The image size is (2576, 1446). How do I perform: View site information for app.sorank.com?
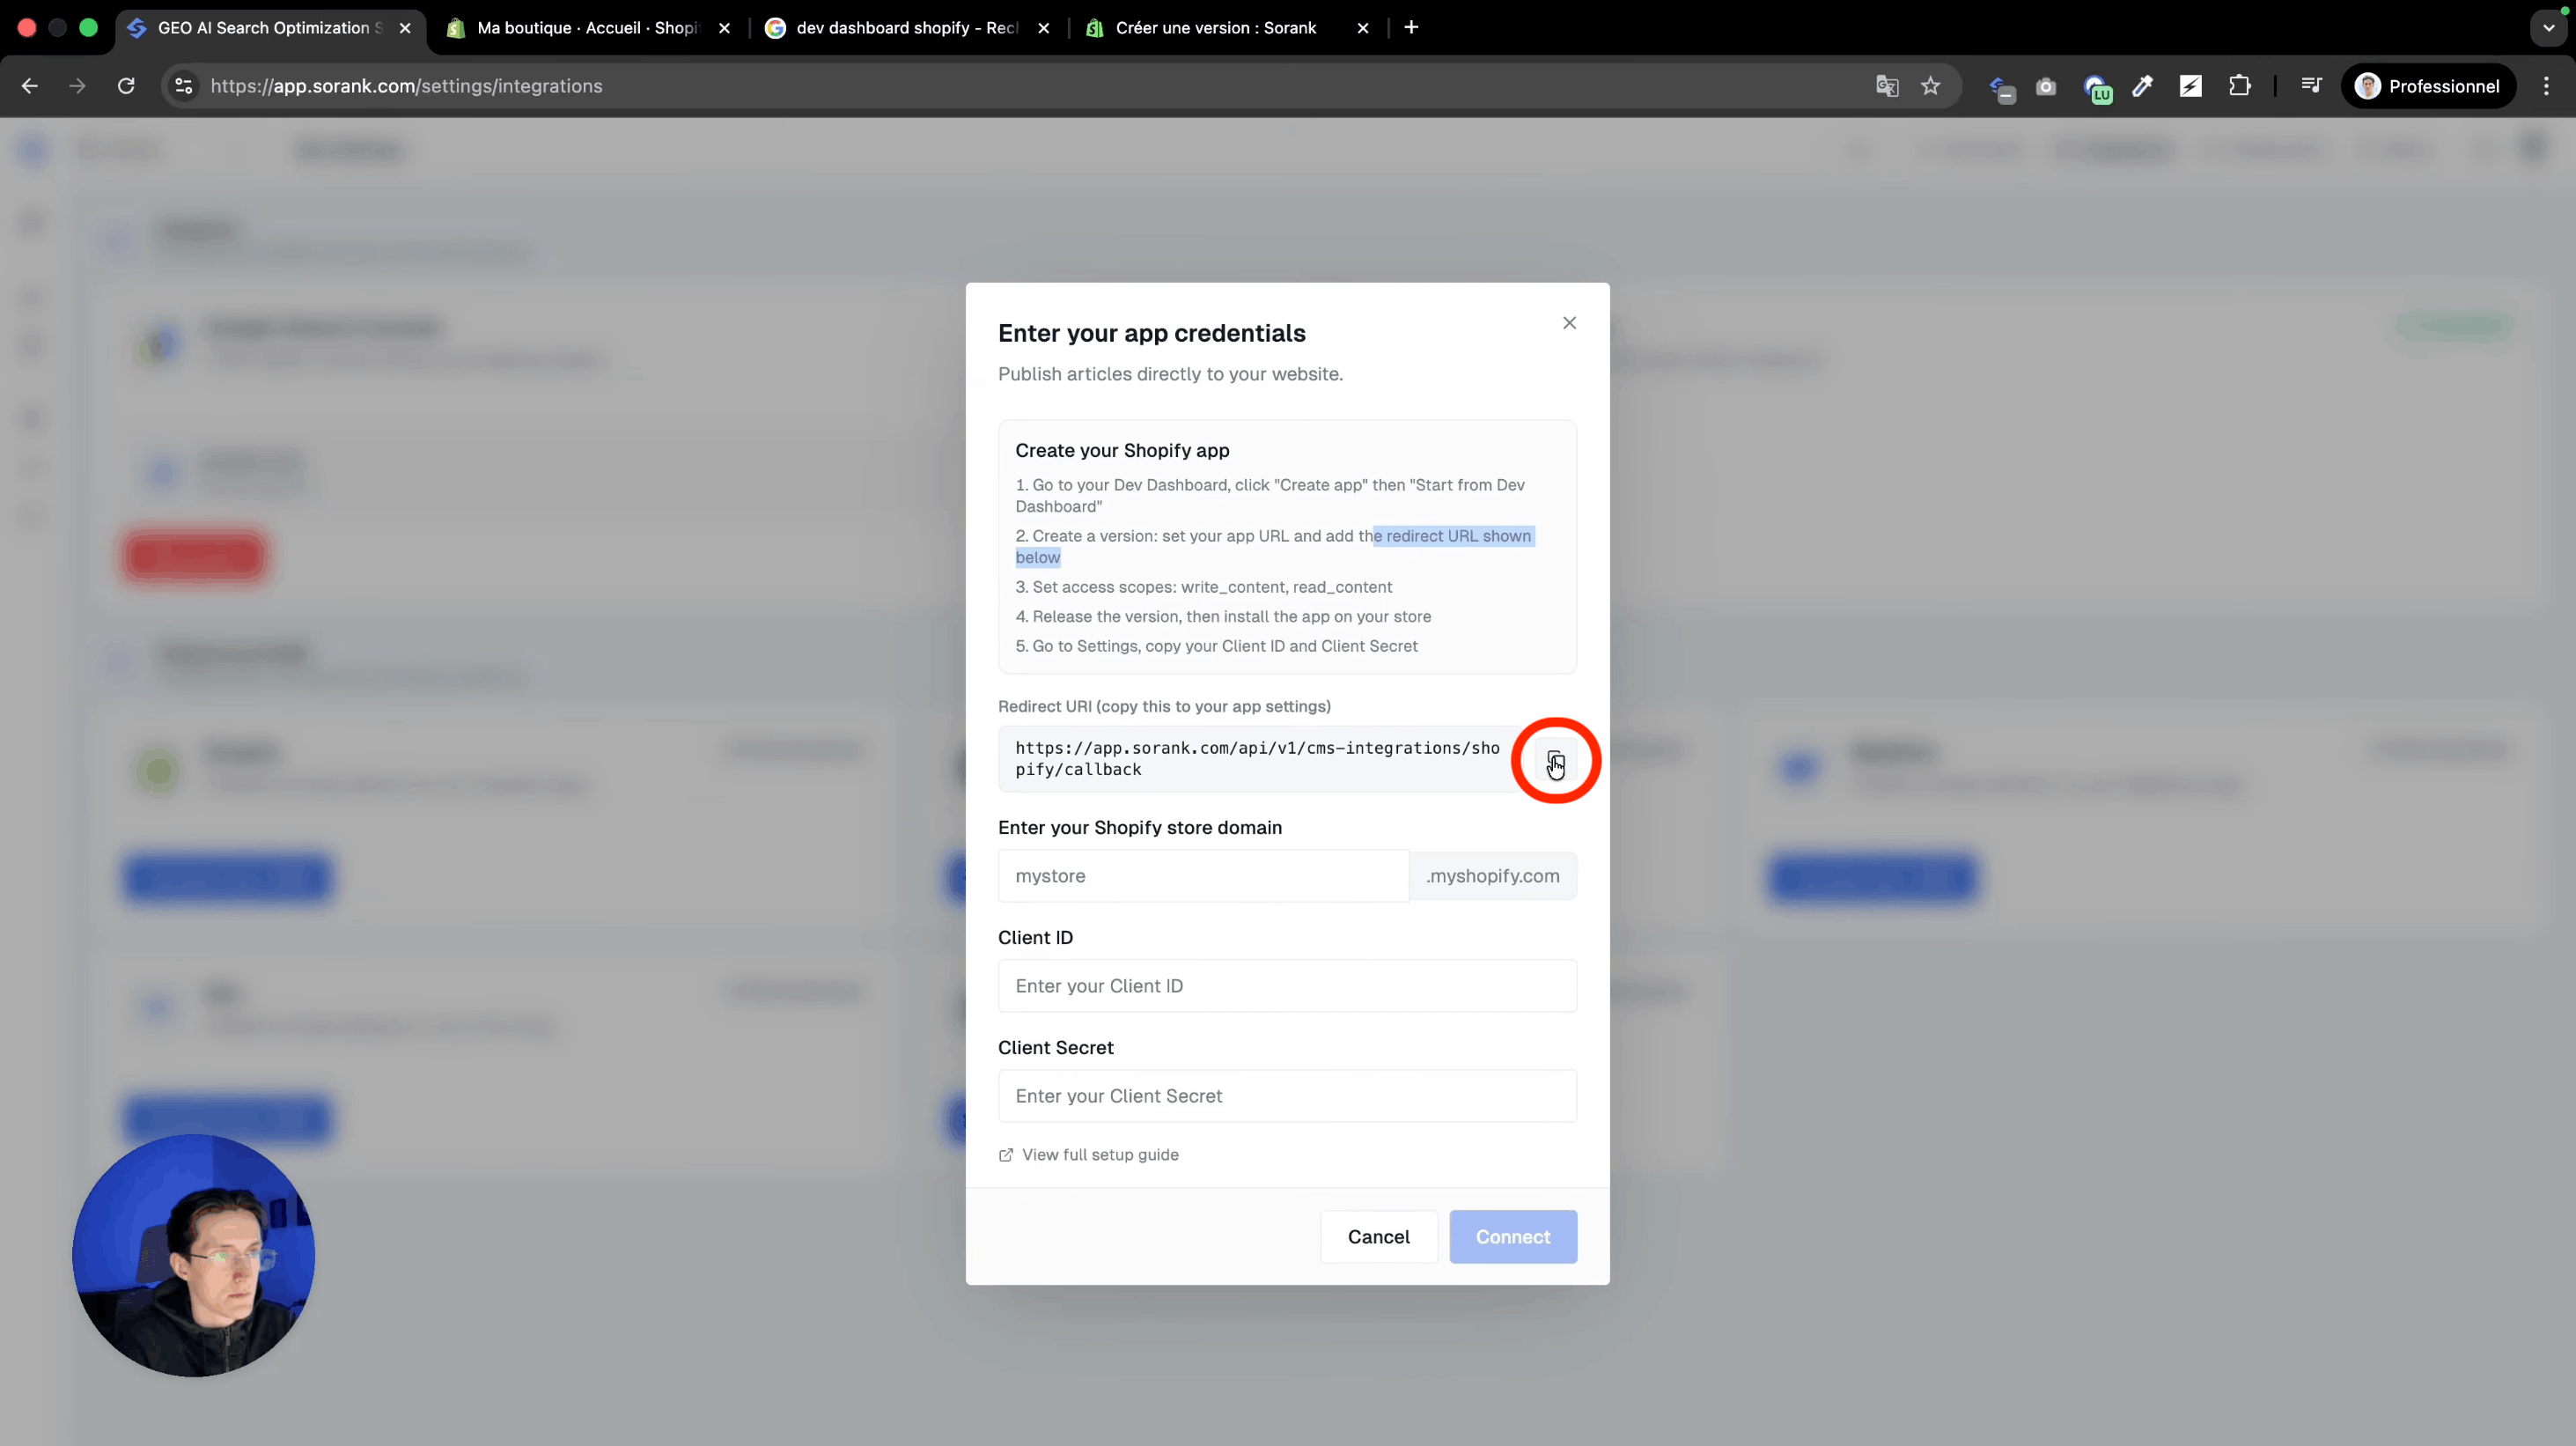184,86
